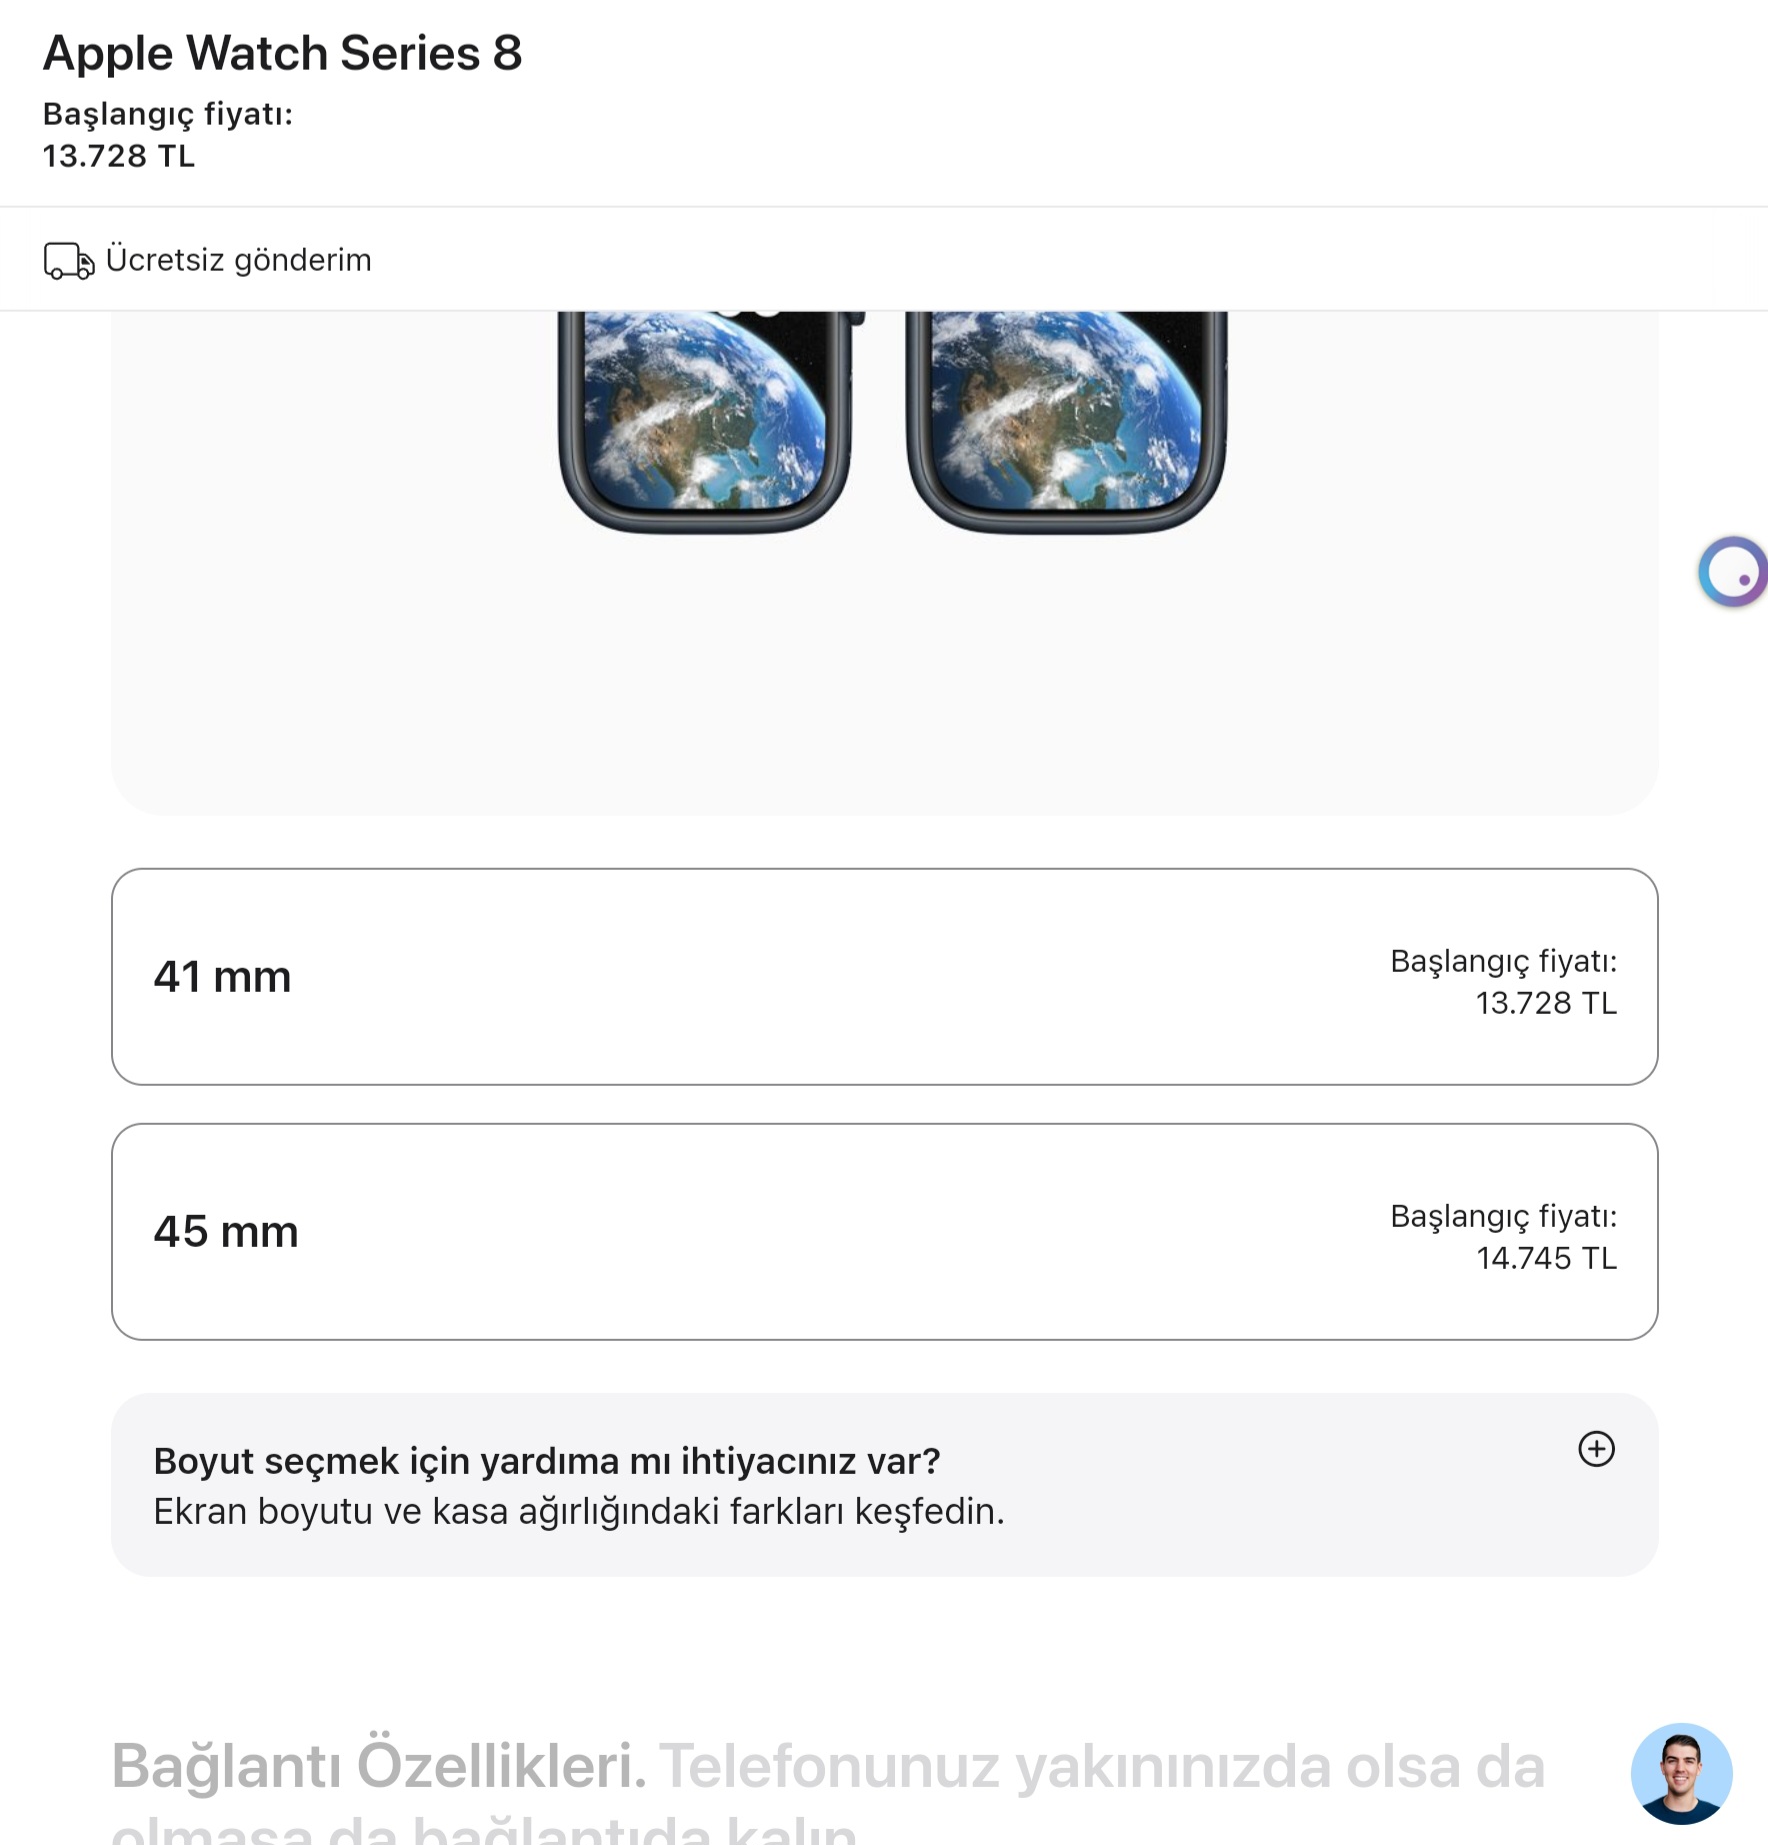Click the right Apple Watch image

1066,420
